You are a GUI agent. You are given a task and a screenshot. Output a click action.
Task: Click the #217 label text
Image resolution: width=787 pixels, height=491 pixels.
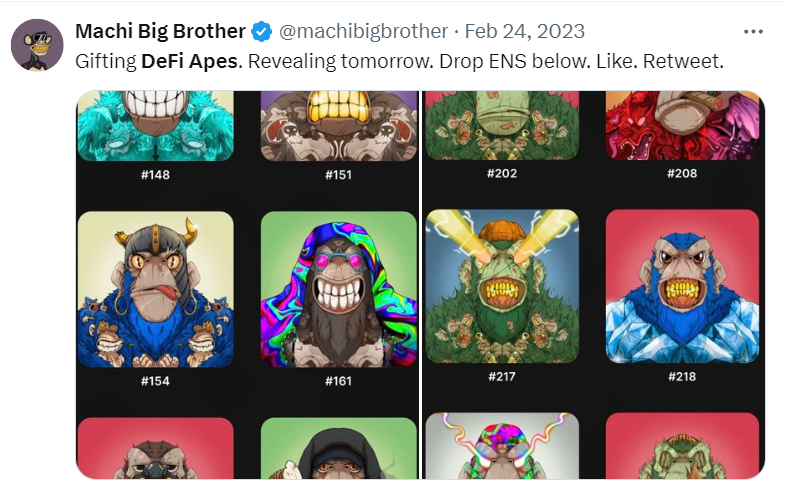(x=502, y=377)
